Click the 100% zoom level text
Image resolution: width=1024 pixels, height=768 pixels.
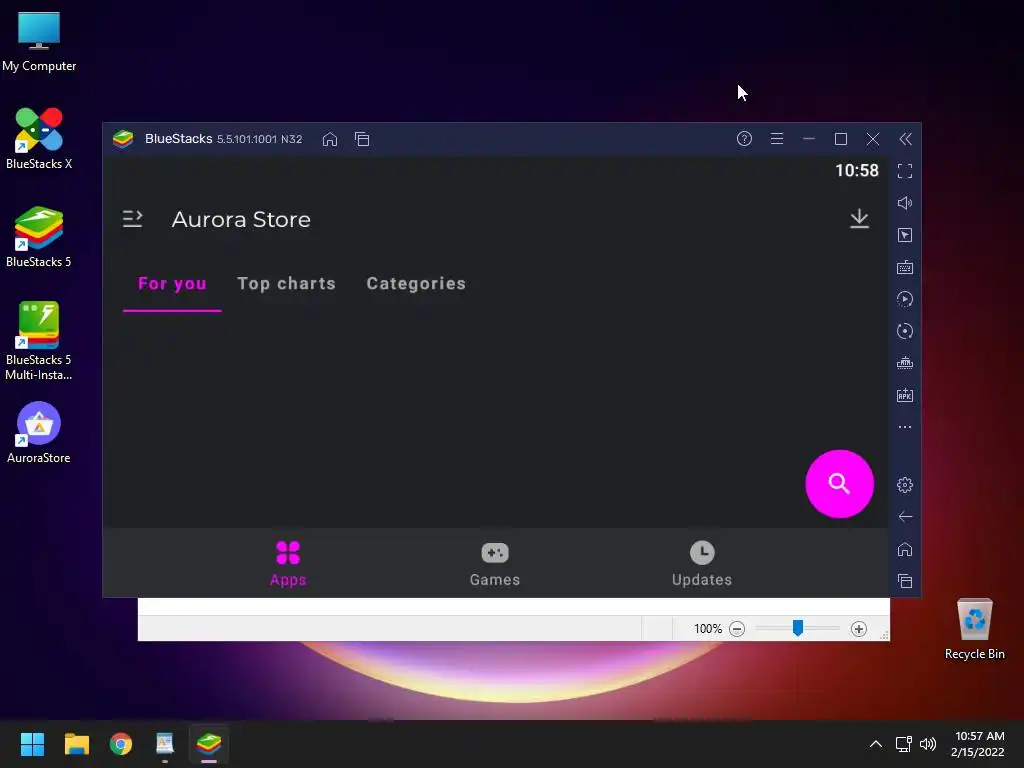(708, 629)
